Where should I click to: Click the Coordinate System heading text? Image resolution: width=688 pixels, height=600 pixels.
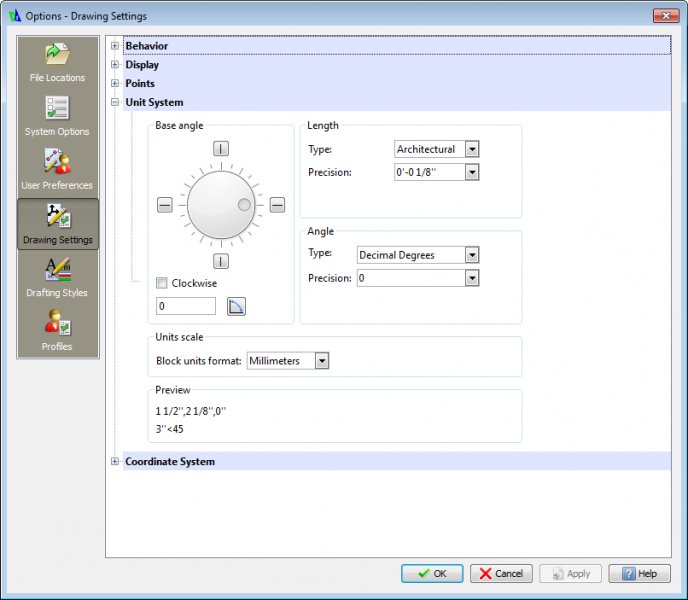[x=170, y=461]
